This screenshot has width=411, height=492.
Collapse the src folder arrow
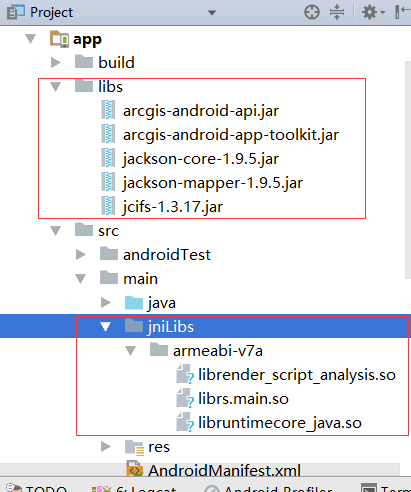[x=55, y=231]
